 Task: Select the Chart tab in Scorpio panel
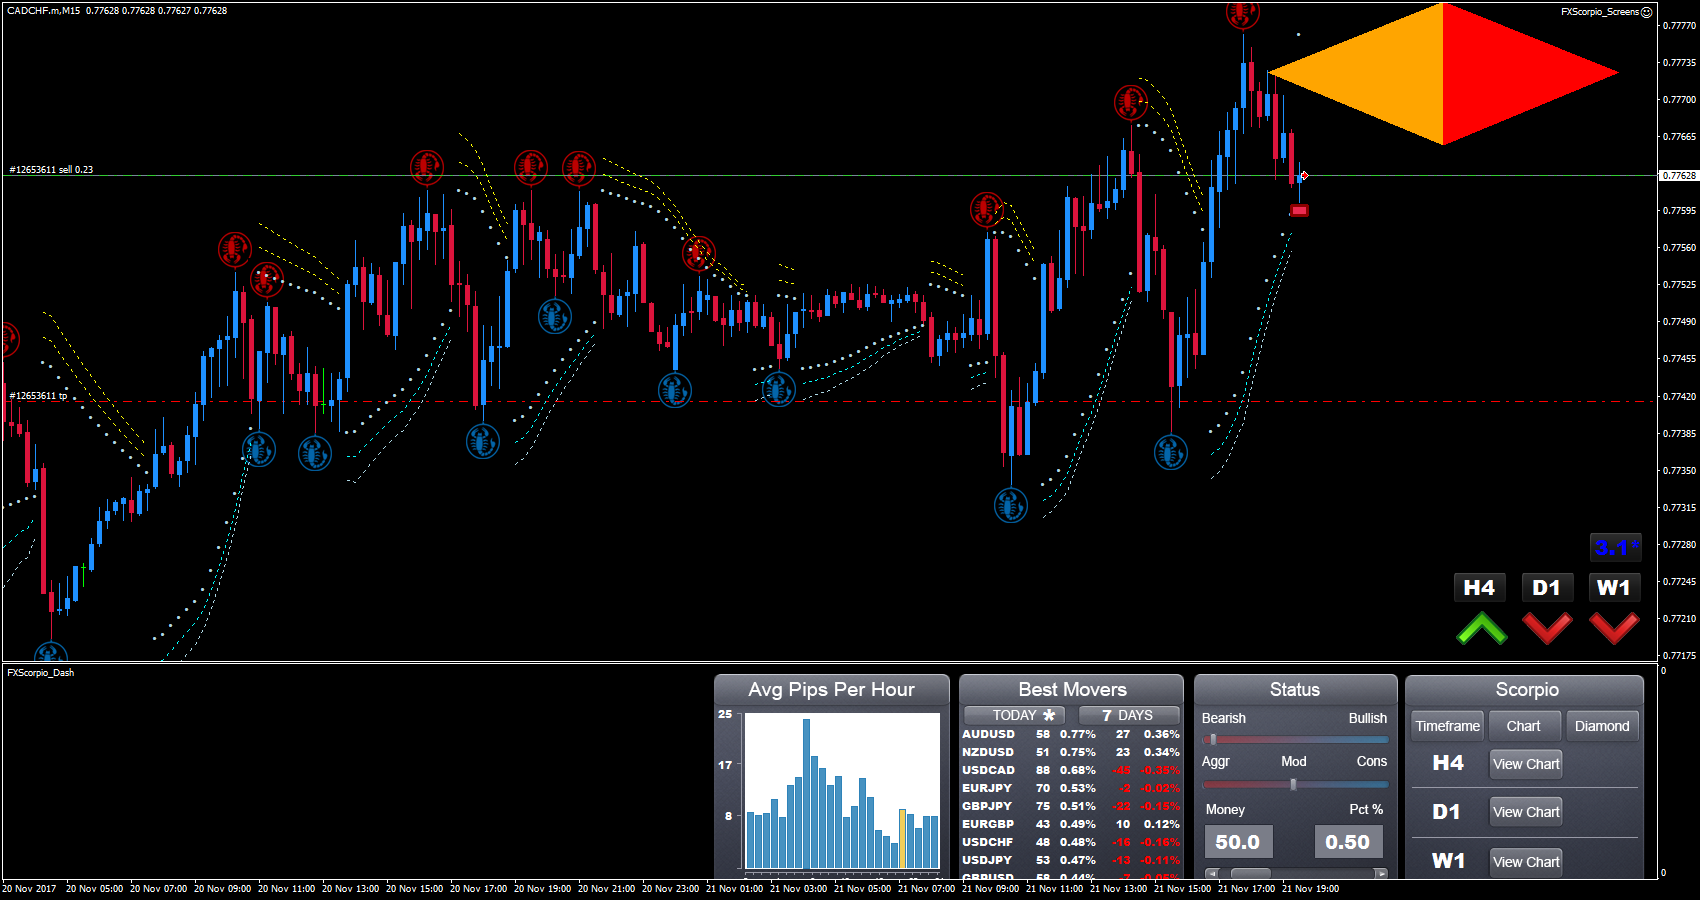[1523, 726]
